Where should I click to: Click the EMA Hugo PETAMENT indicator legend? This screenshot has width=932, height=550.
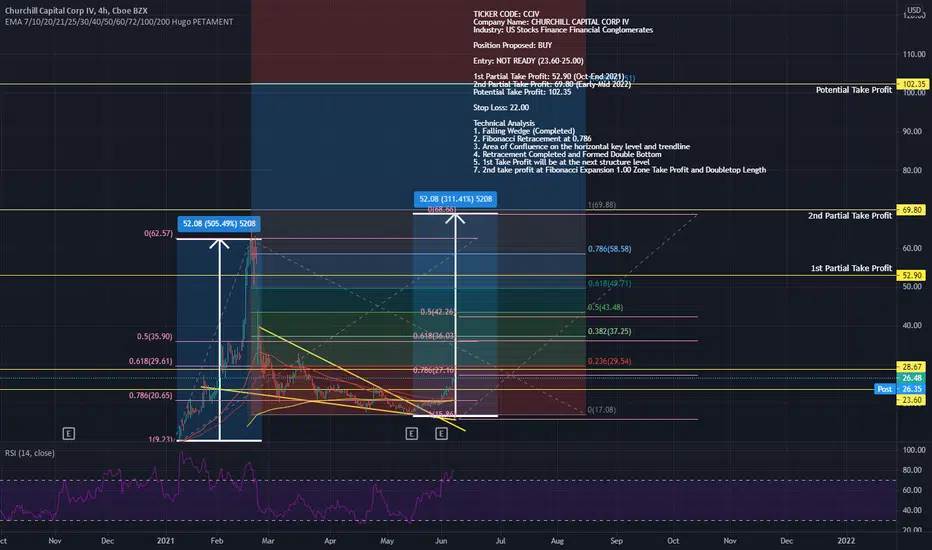pos(119,22)
